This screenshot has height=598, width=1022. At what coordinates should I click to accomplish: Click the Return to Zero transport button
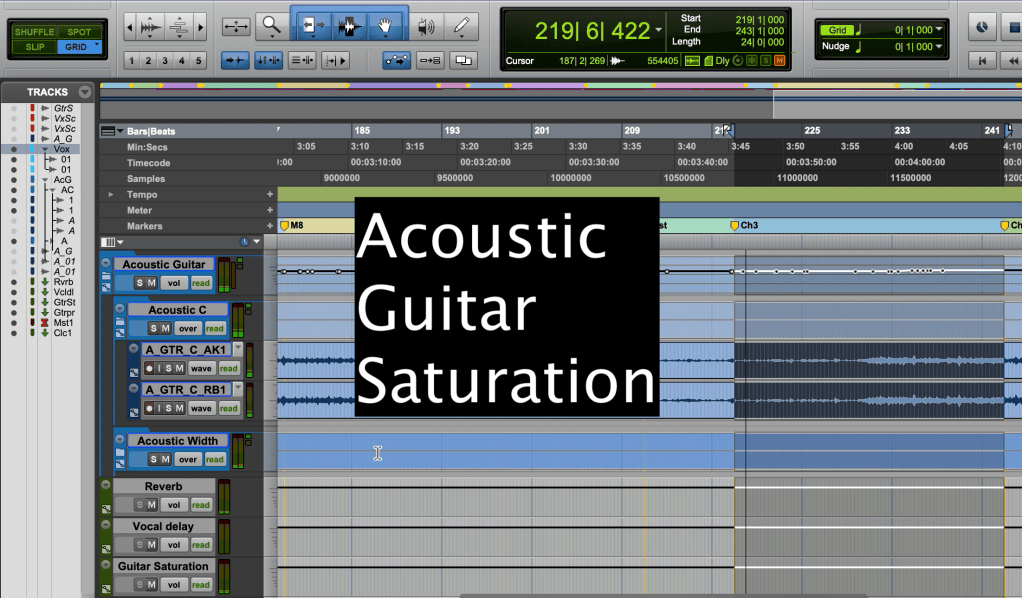(x=983, y=61)
